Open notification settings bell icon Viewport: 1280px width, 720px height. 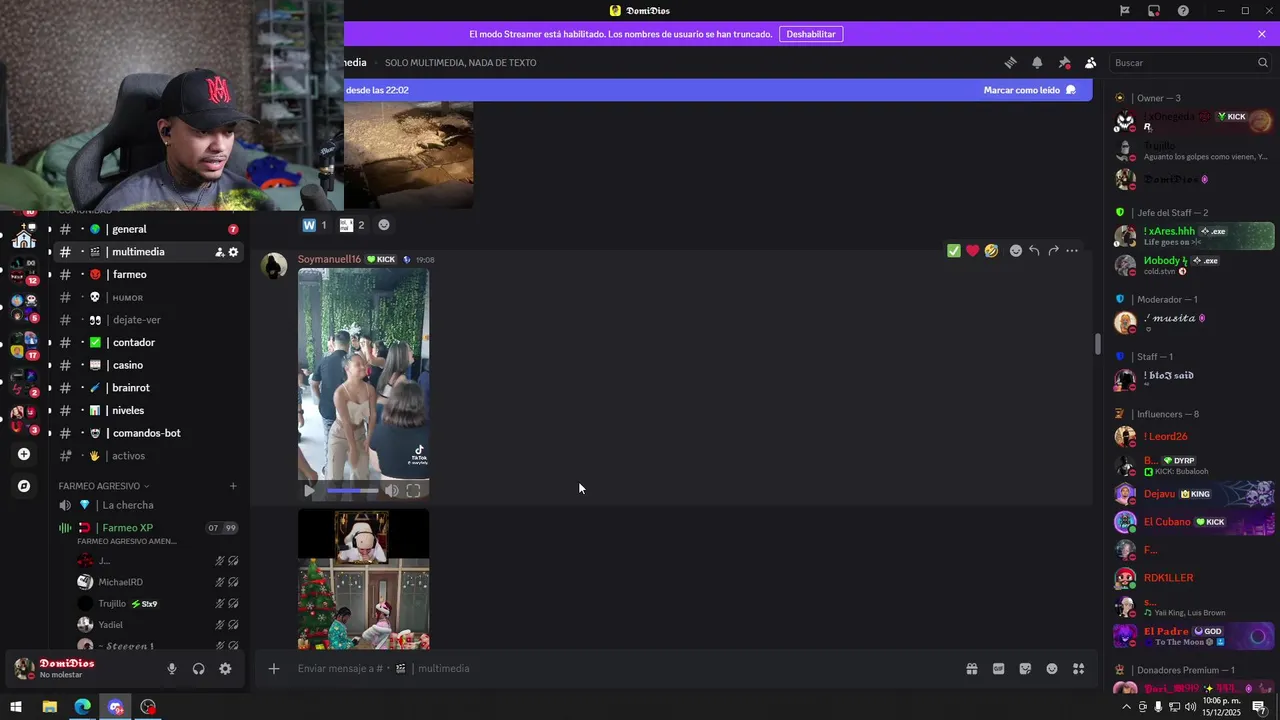(x=1037, y=62)
